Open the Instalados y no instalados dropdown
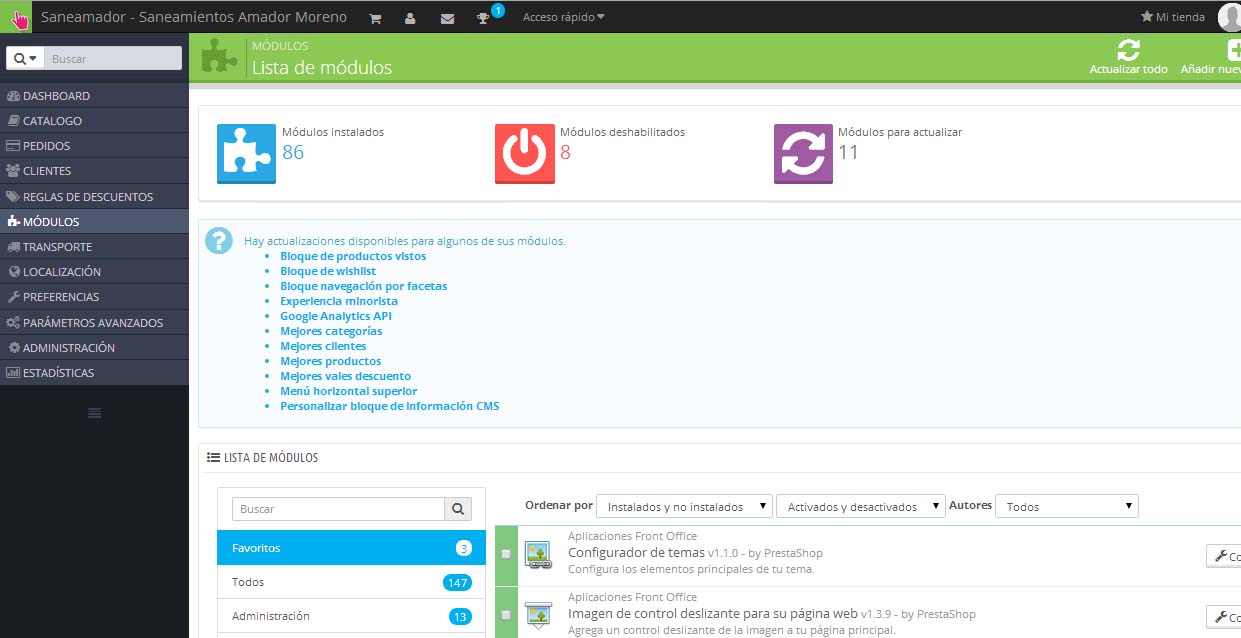1241x638 pixels. point(684,507)
